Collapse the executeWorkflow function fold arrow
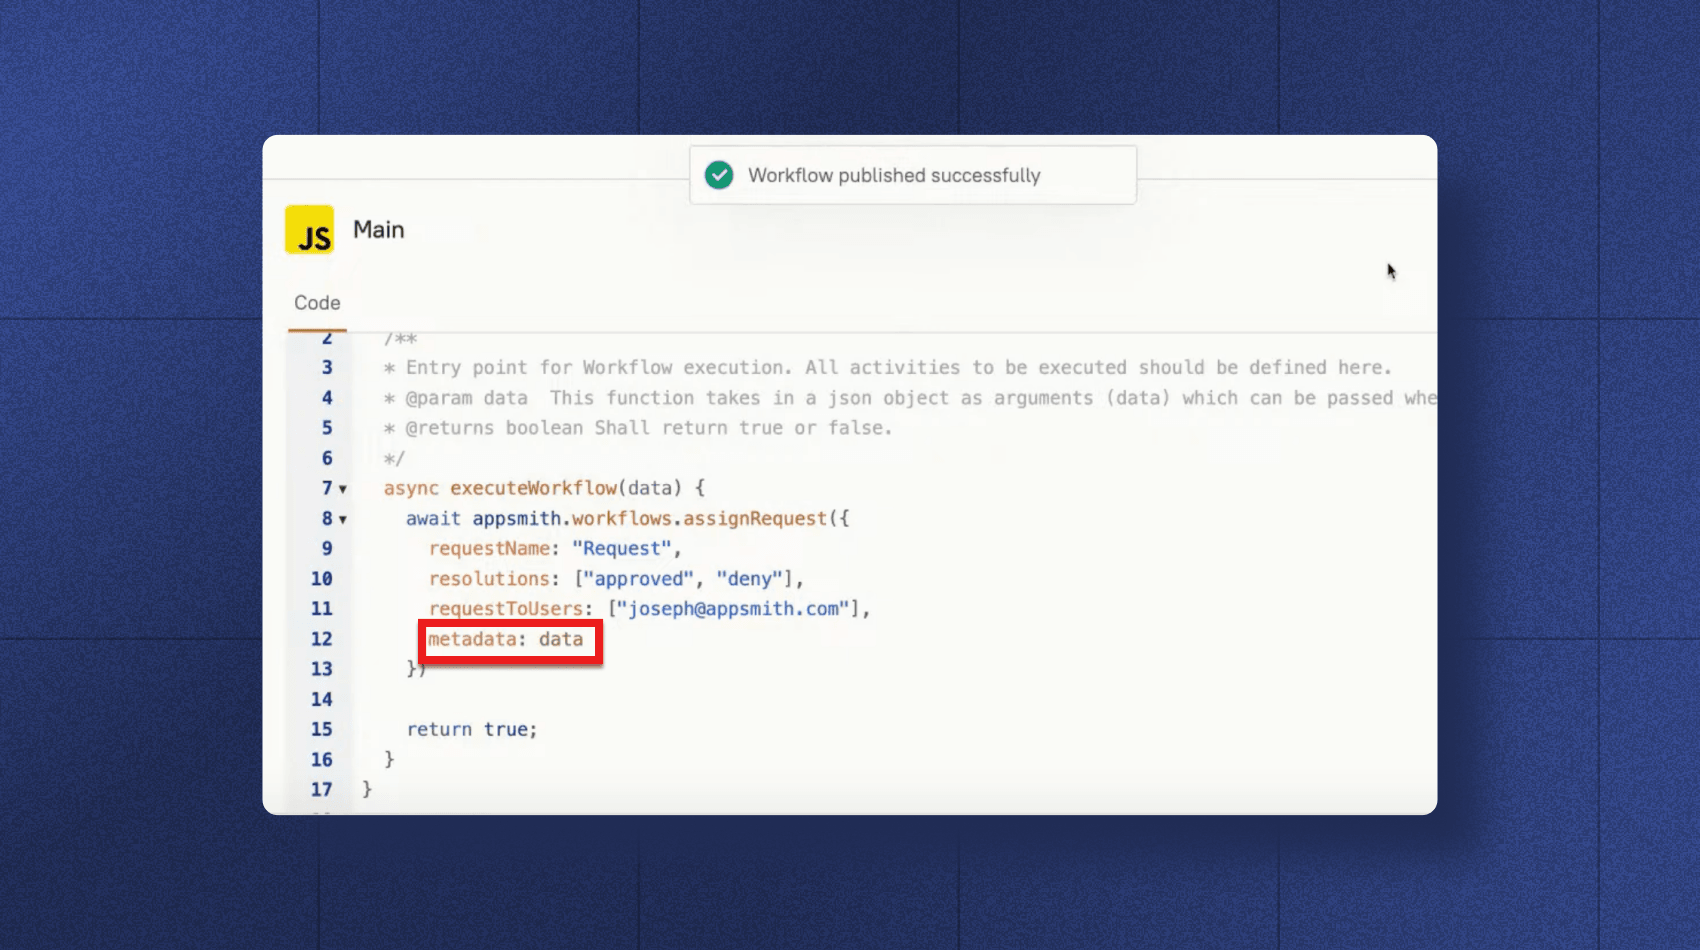The image size is (1700, 950). point(343,489)
